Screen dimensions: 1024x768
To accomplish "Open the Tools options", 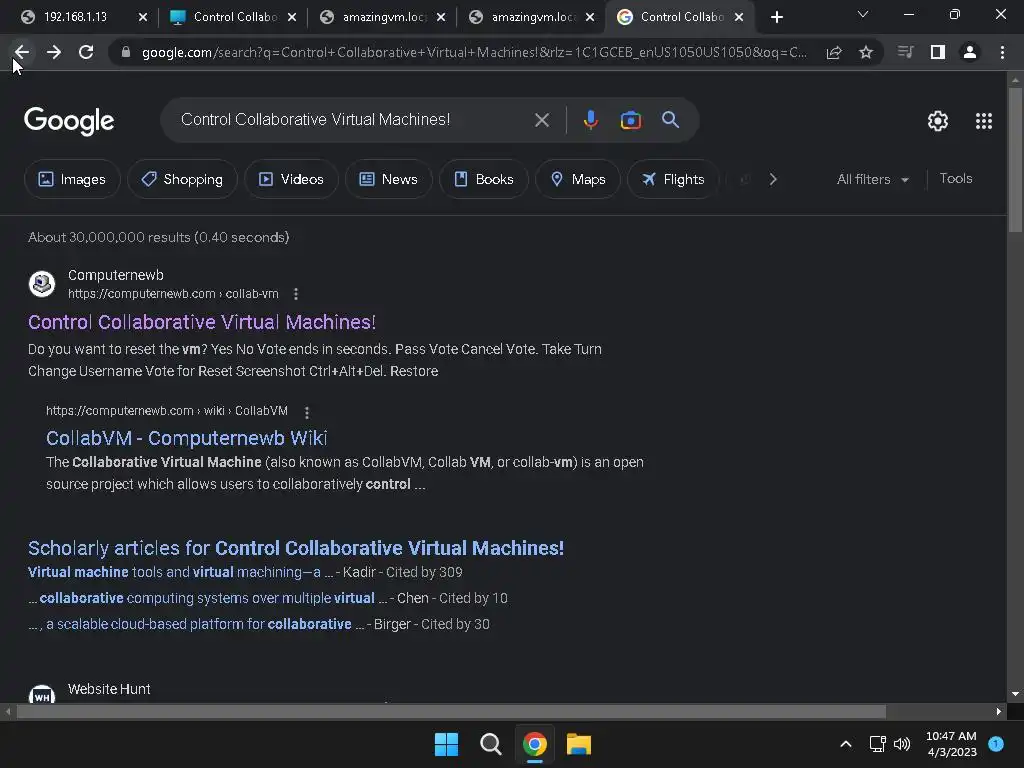I will 955,178.
